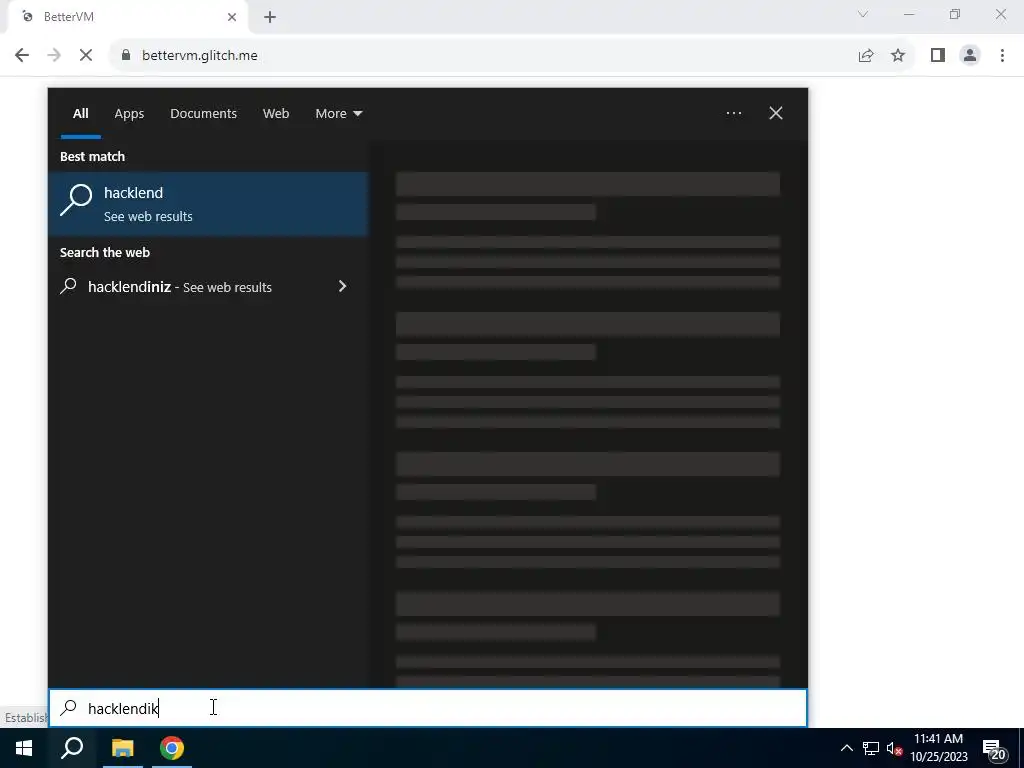Close the BetterVM tab
Screen dimensions: 1024x768
pyautogui.click(x=232, y=17)
